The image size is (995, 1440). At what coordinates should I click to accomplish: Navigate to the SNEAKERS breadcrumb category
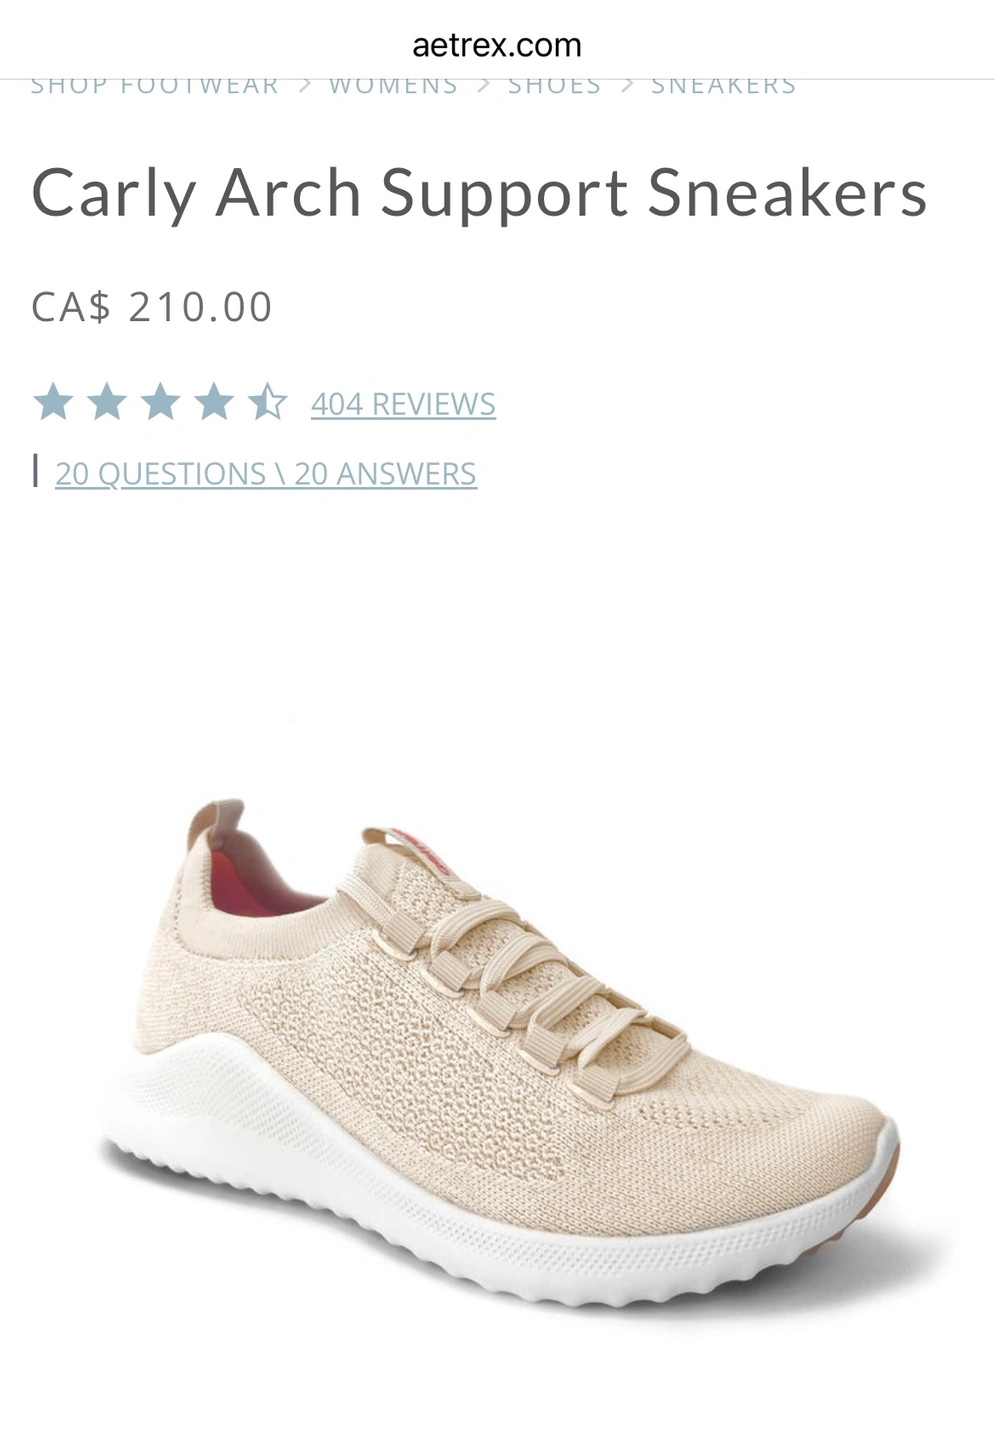[x=724, y=87]
